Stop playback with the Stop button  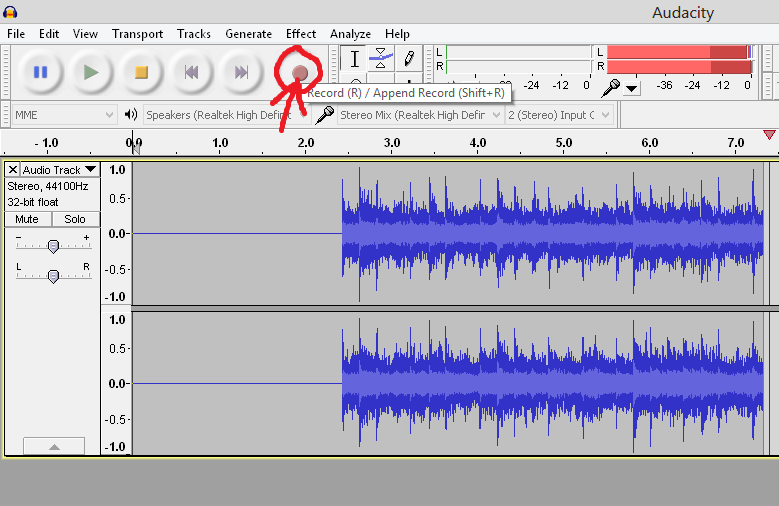point(141,73)
